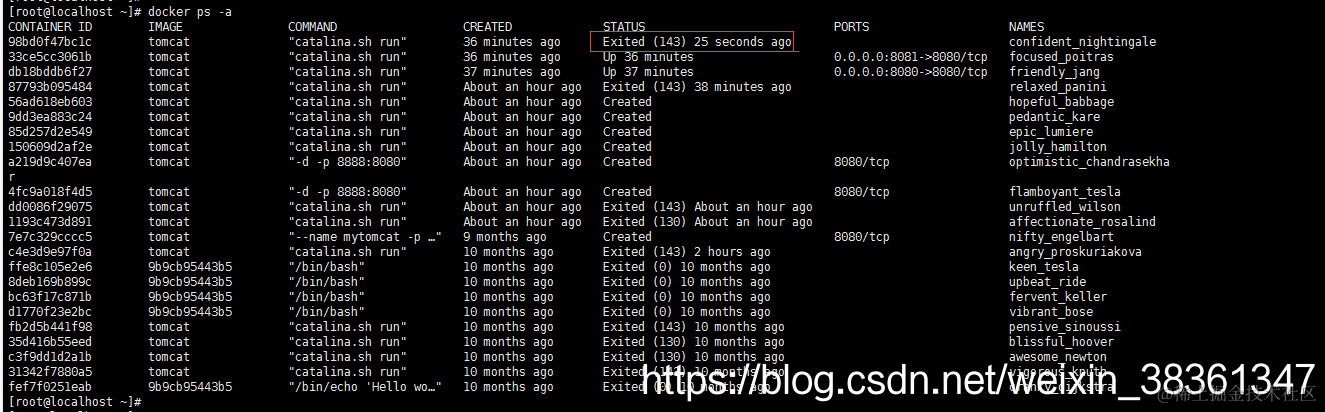Click command '--name mytomcat -p …'
The height and width of the screenshot is (412, 1325).
click(365, 237)
